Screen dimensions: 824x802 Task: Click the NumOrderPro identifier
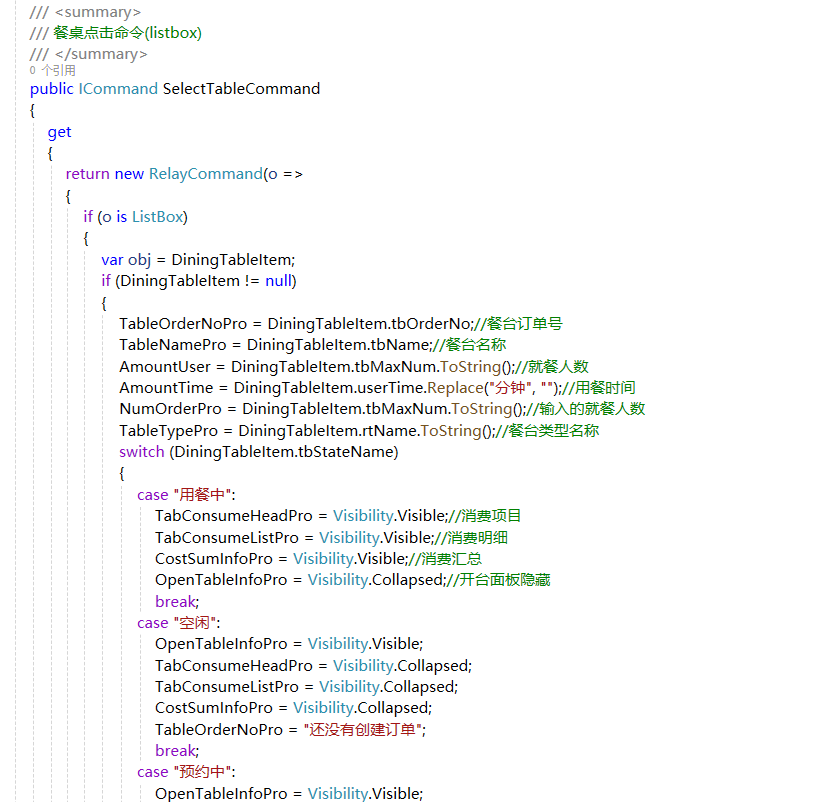pos(170,409)
